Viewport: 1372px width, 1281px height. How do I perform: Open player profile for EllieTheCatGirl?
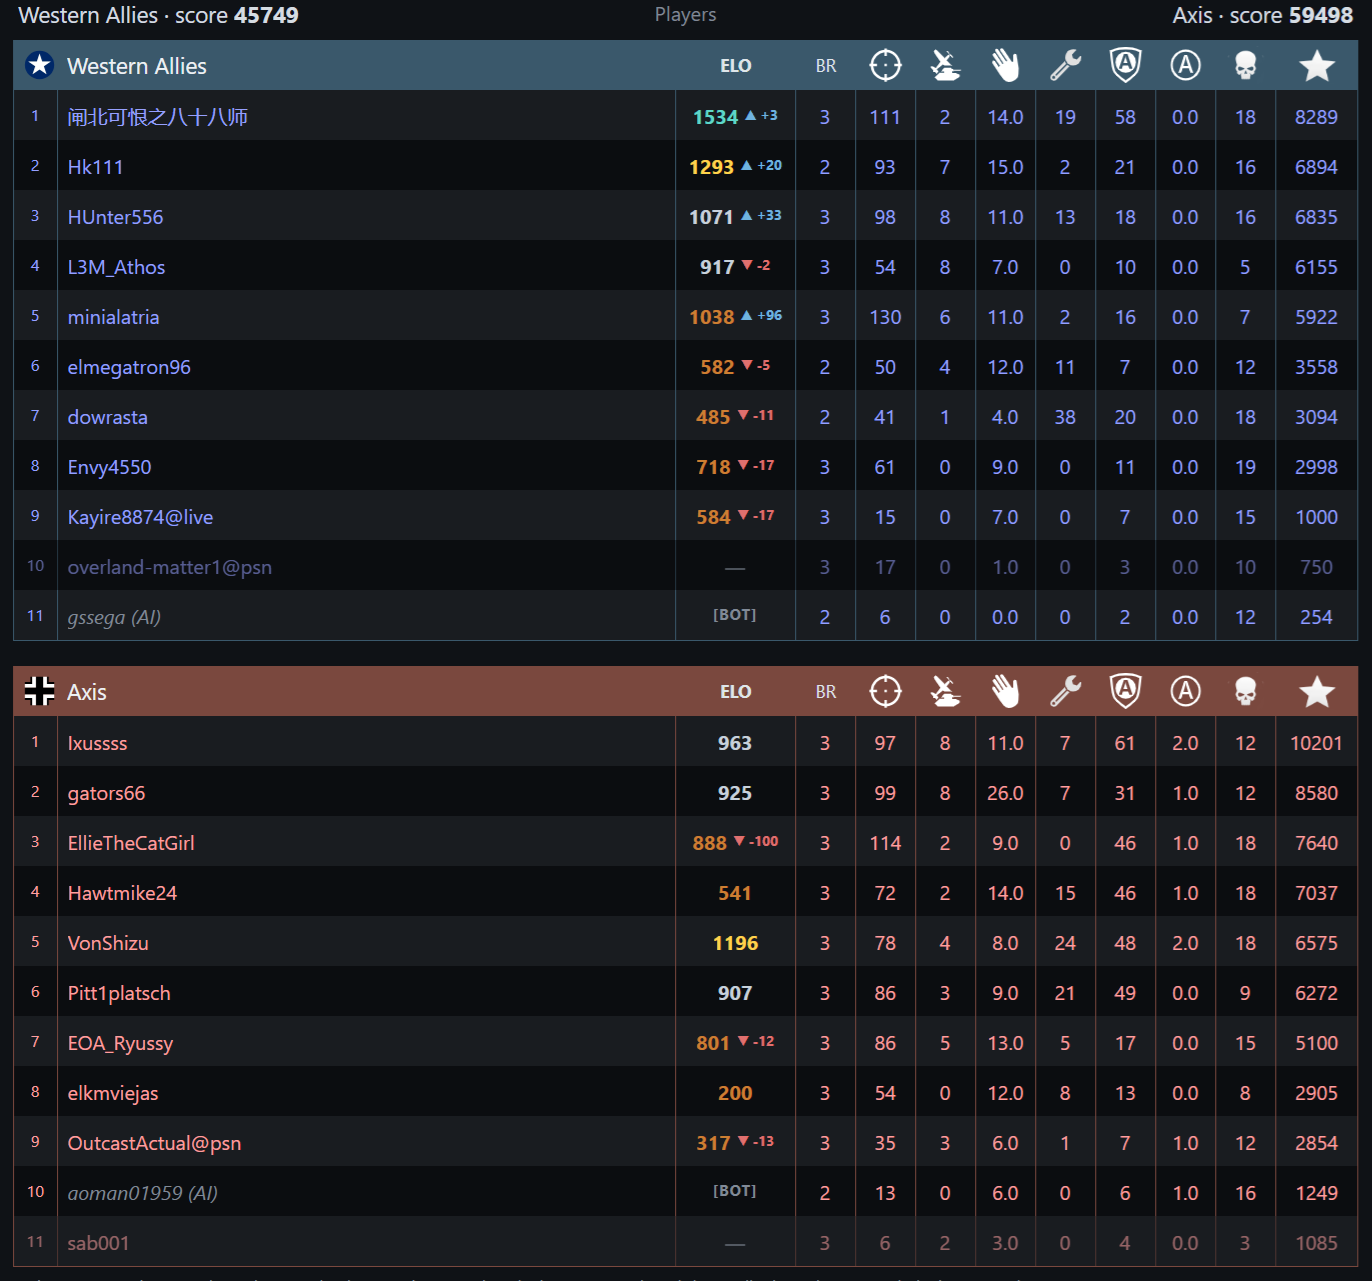[x=131, y=843]
